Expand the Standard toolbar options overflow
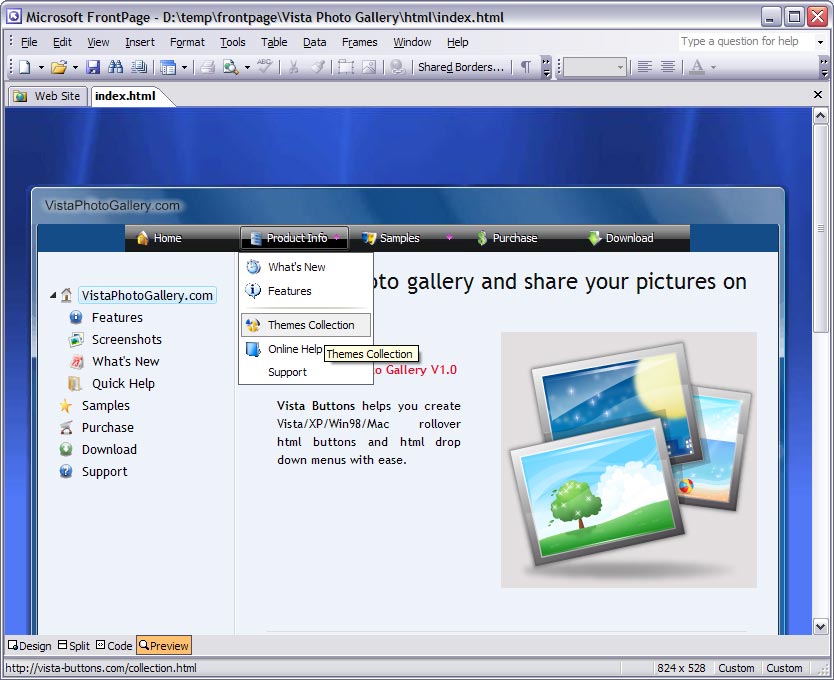Image resolution: width=834 pixels, height=680 pixels. point(546,67)
